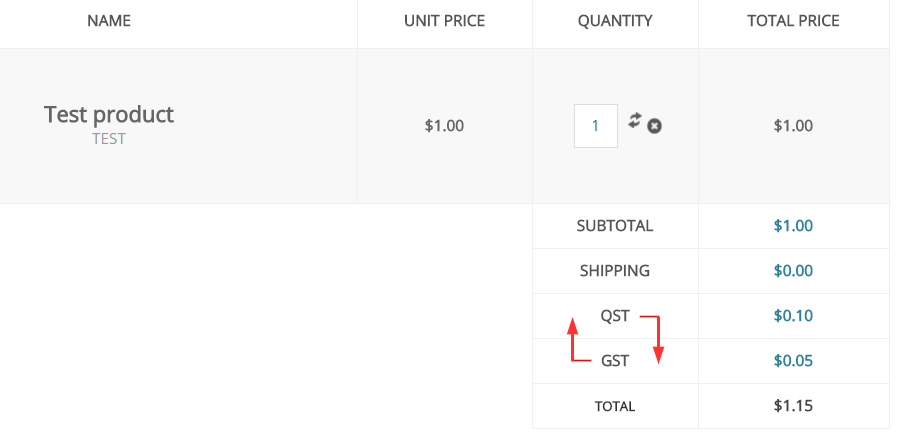Click the QUANTITY column header

pos(615,20)
